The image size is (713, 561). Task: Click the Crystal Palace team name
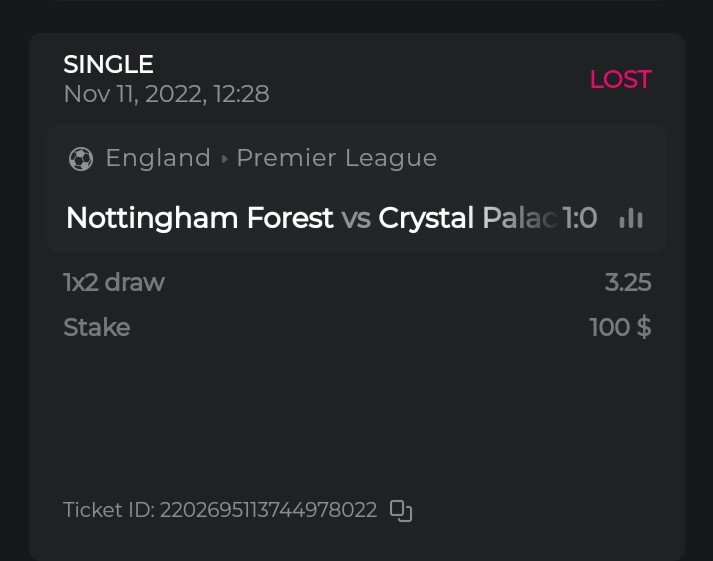click(x=466, y=218)
